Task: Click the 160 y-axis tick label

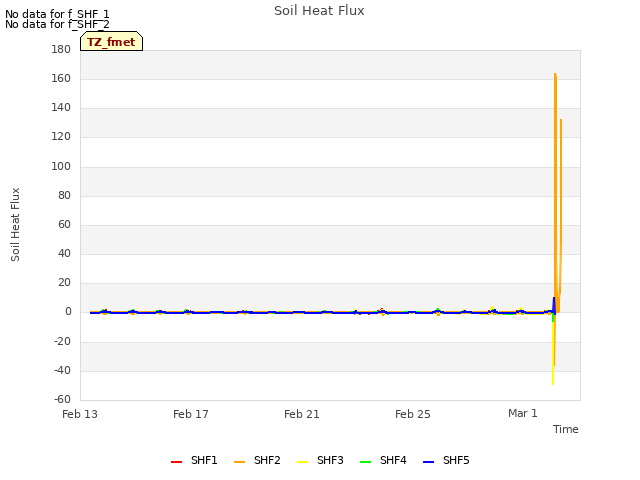Action: [x=61, y=78]
